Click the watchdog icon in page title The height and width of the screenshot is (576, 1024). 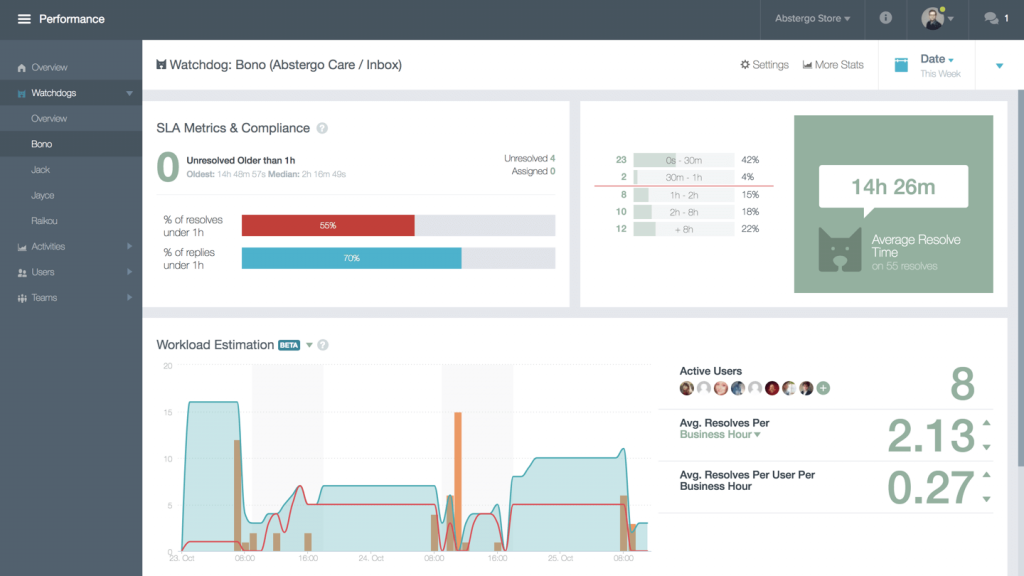coord(161,65)
